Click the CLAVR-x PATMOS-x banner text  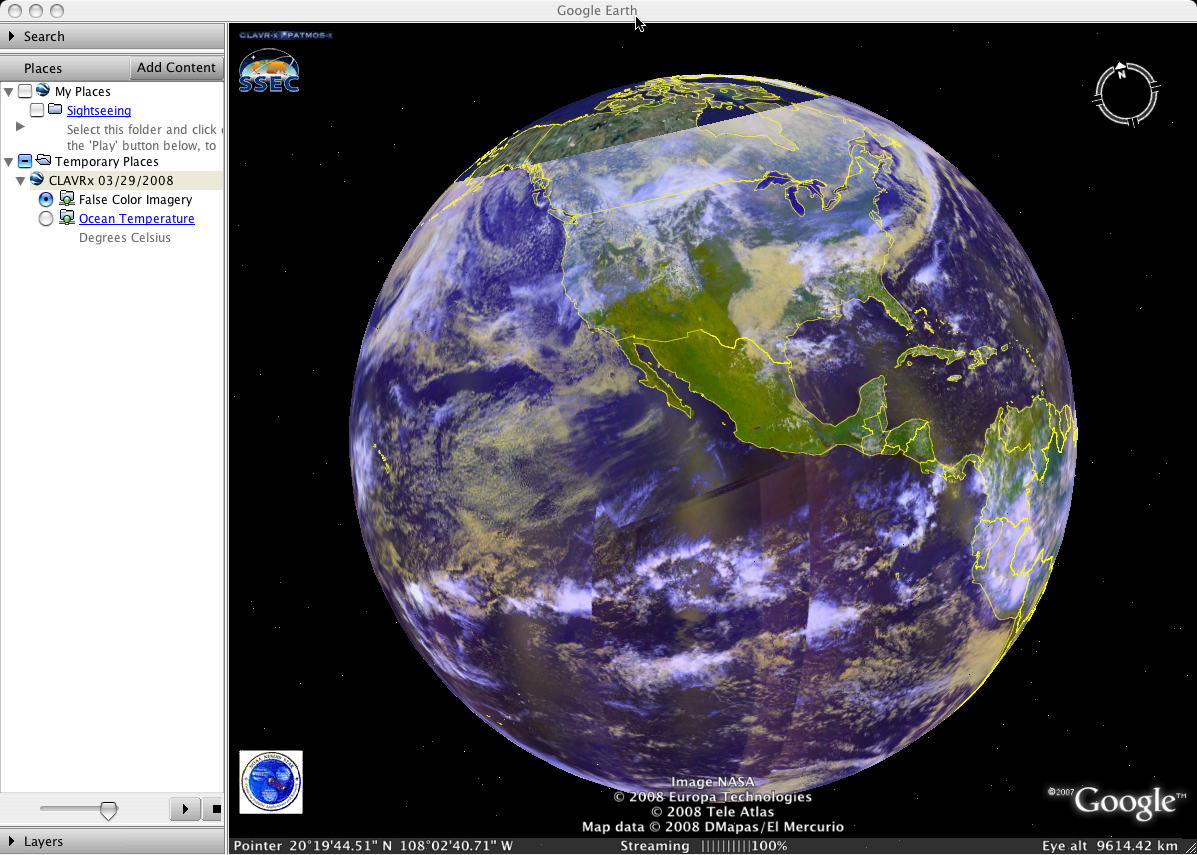[x=286, y=35]
